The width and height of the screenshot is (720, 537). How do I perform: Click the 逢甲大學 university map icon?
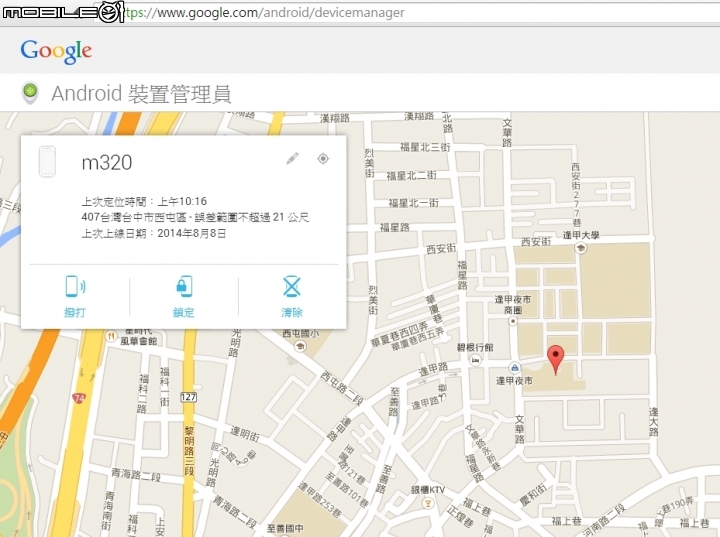click(x=581, y=249)
